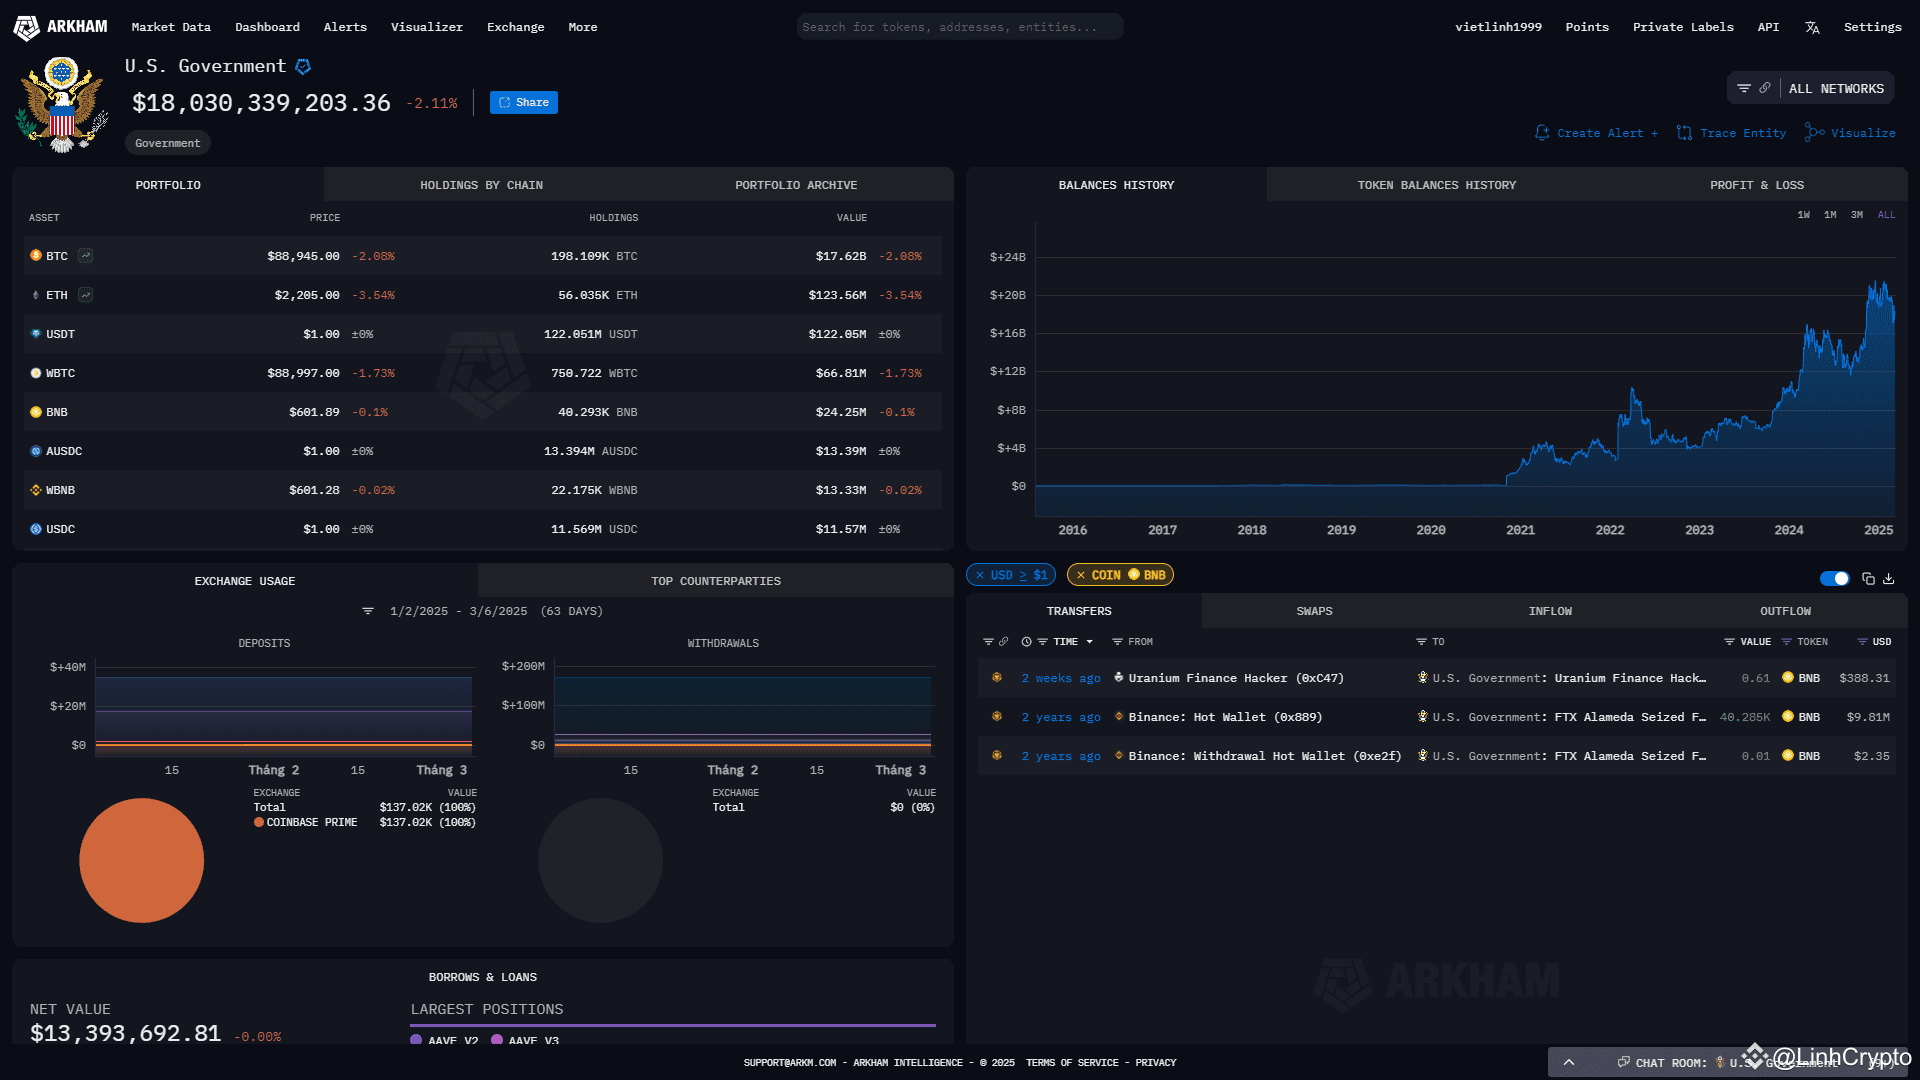The width and height of the screenshot is (1920, 1080).
Task: Click the filter icon beside FROM column
Action: pyautogui.click(x=1118, y=642)
